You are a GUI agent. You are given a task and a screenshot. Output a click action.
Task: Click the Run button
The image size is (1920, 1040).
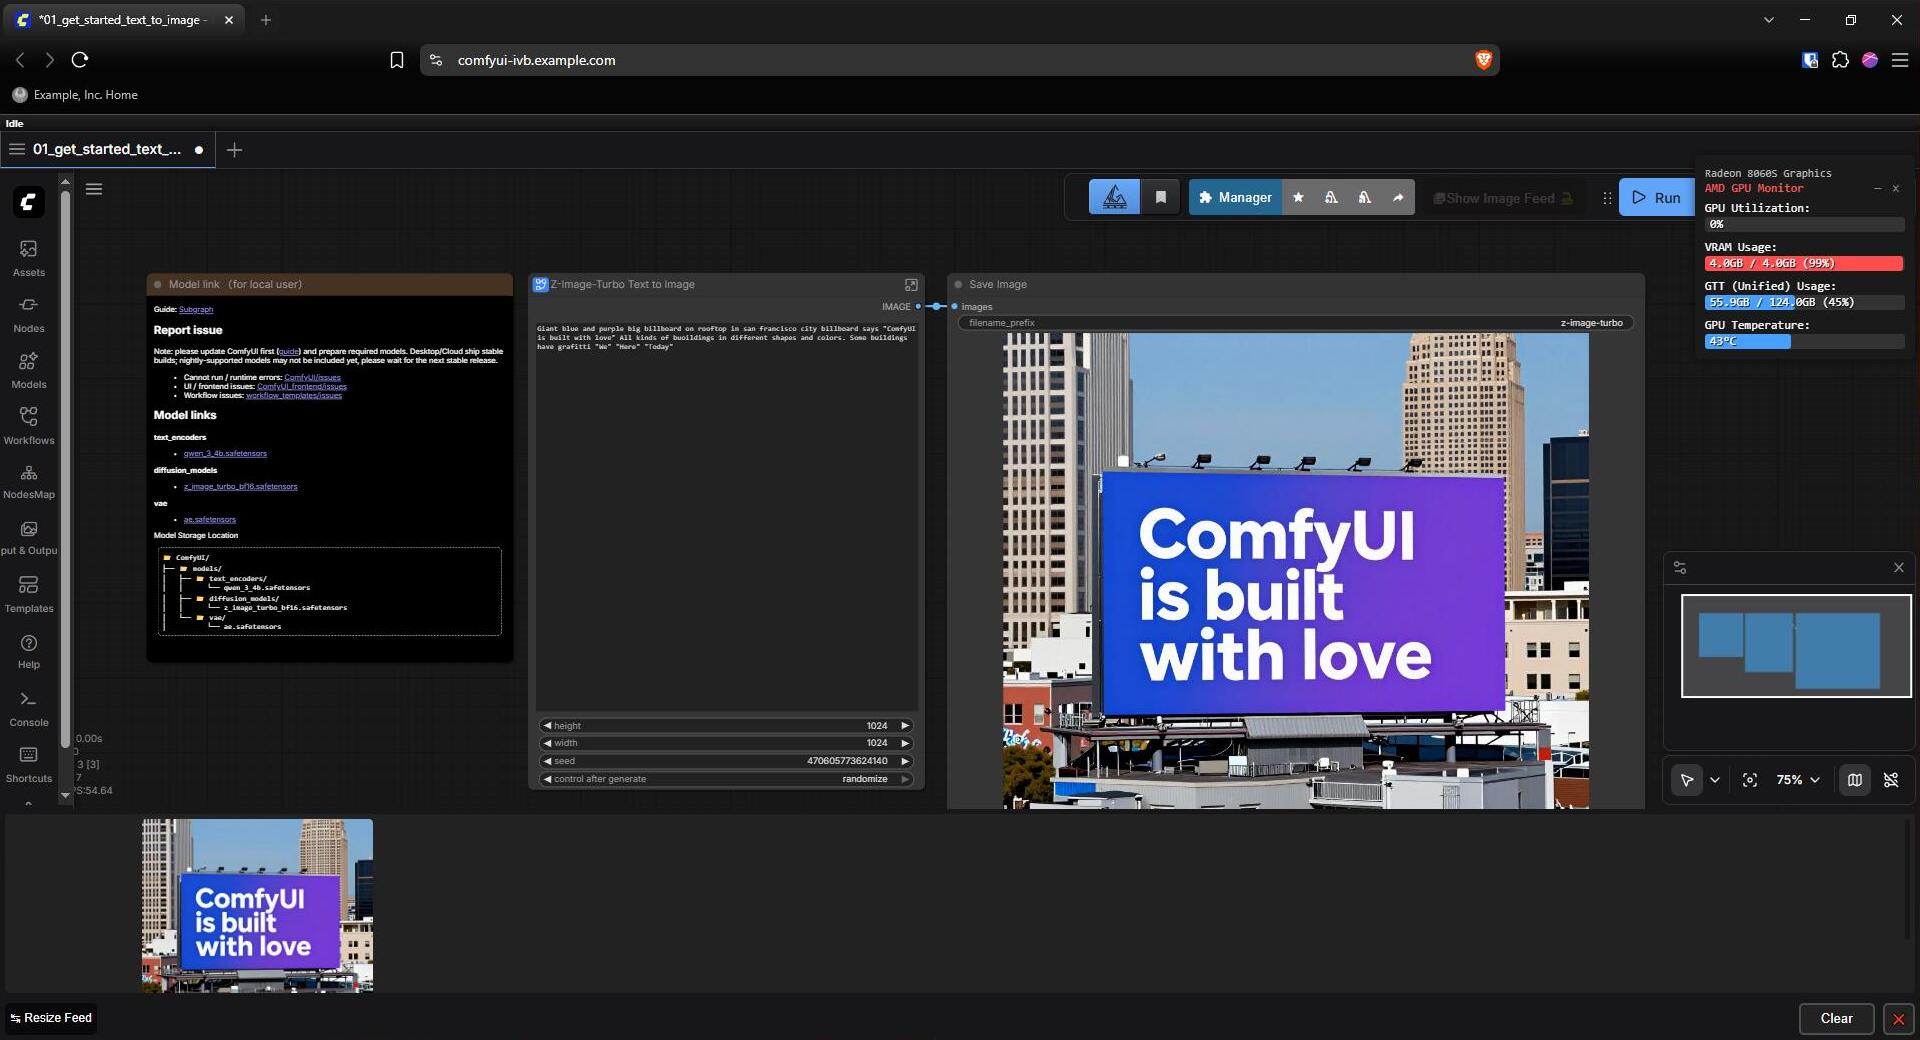tap(1656, 198)
